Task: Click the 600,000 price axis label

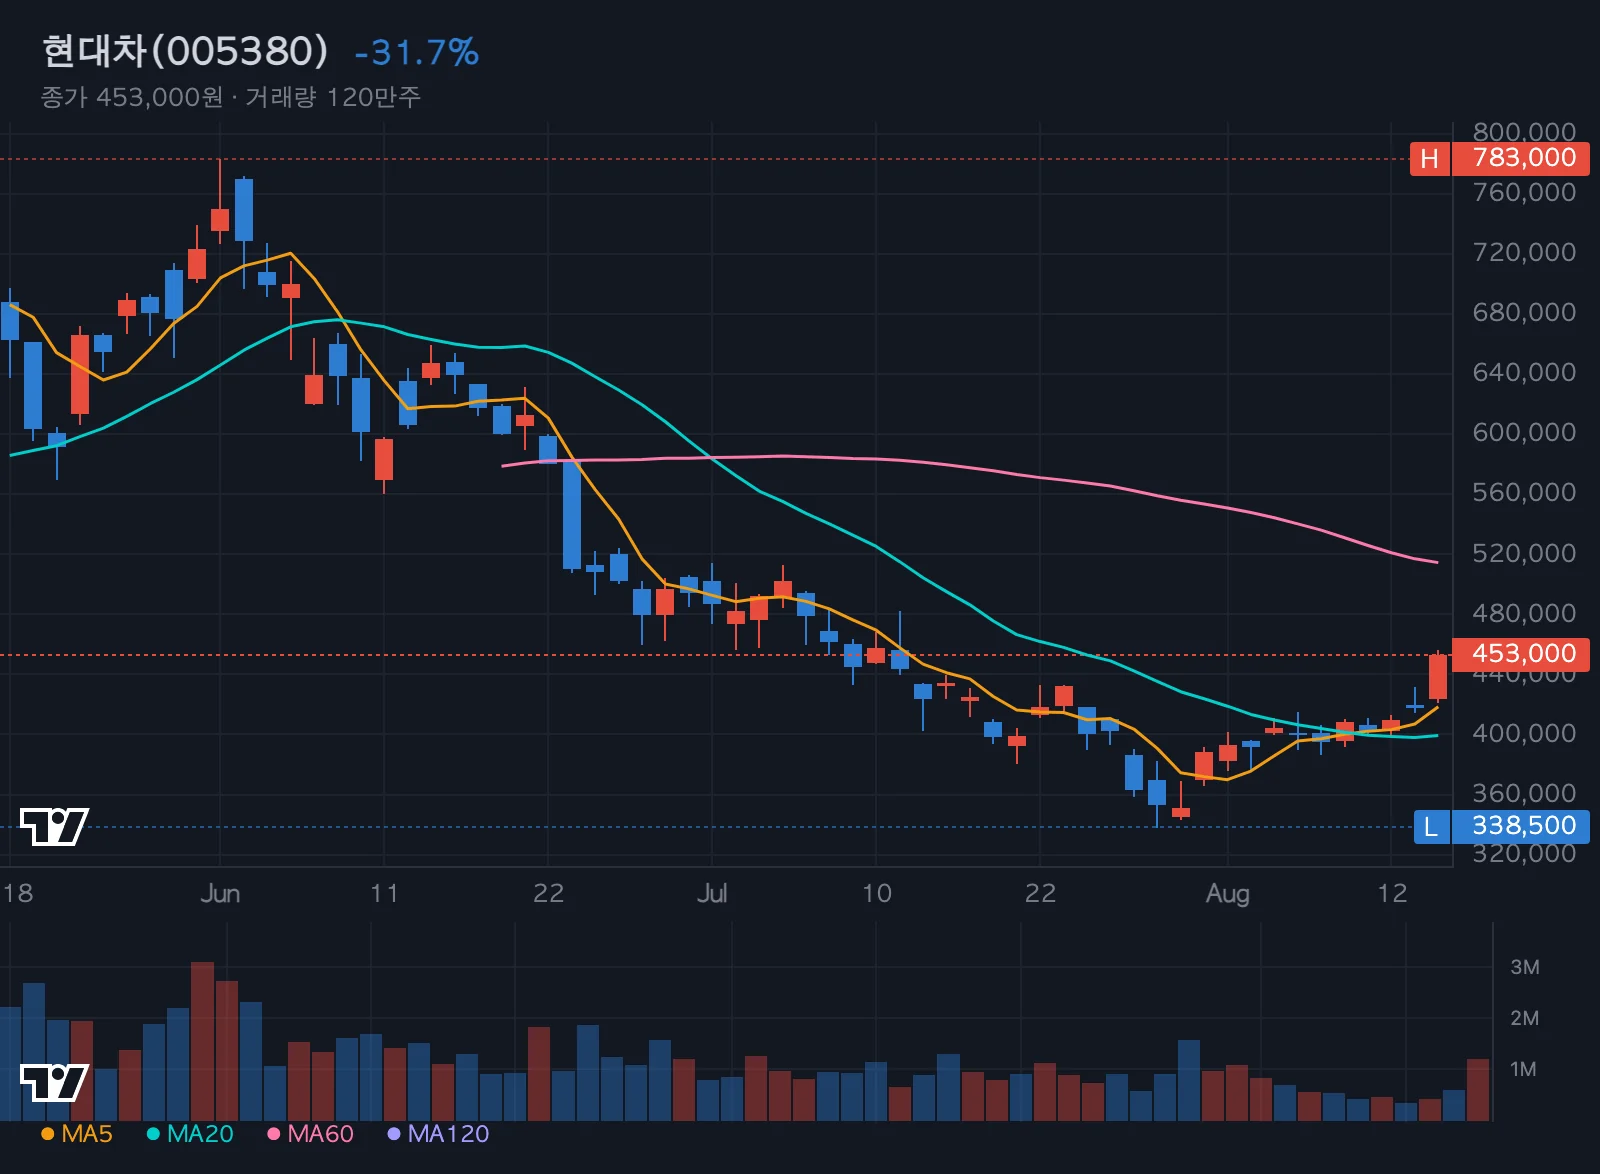Action: click(1524, 432)
